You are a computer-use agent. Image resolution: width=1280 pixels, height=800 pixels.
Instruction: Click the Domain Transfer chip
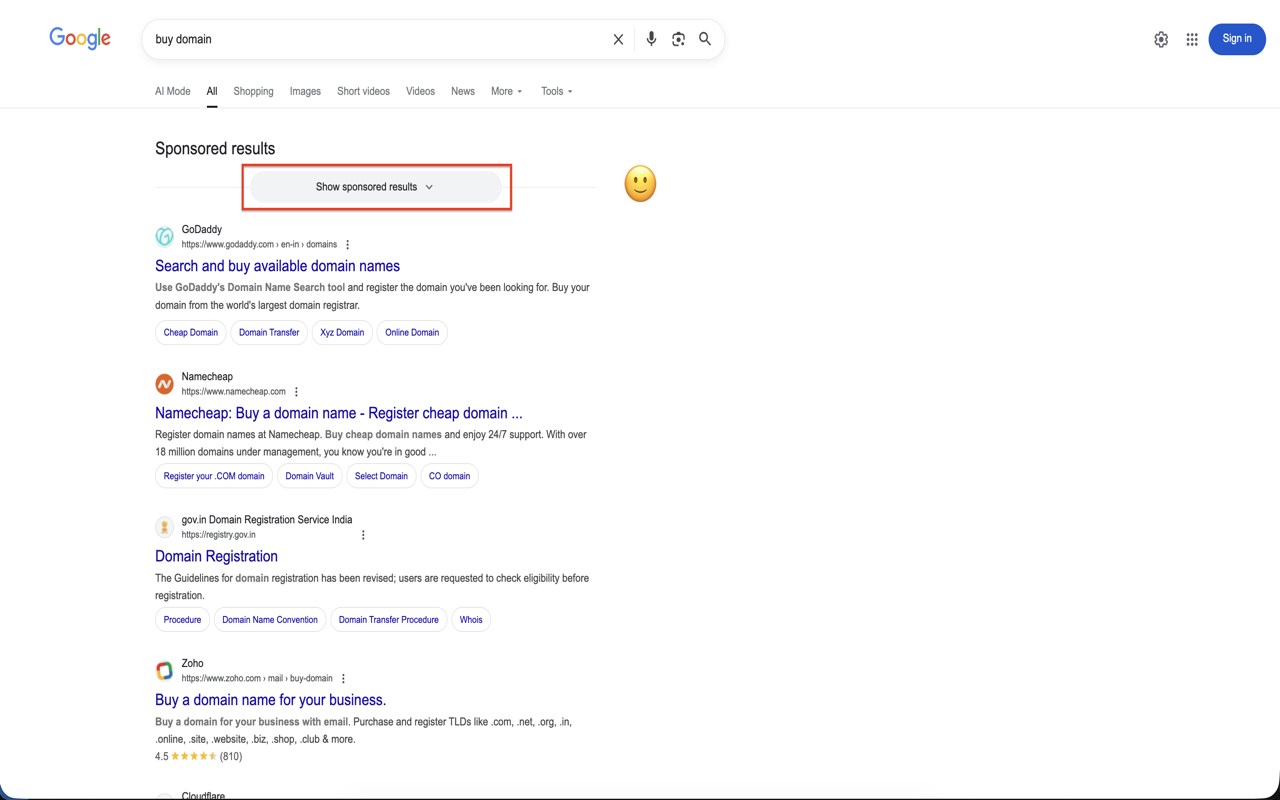pos(269,332)
